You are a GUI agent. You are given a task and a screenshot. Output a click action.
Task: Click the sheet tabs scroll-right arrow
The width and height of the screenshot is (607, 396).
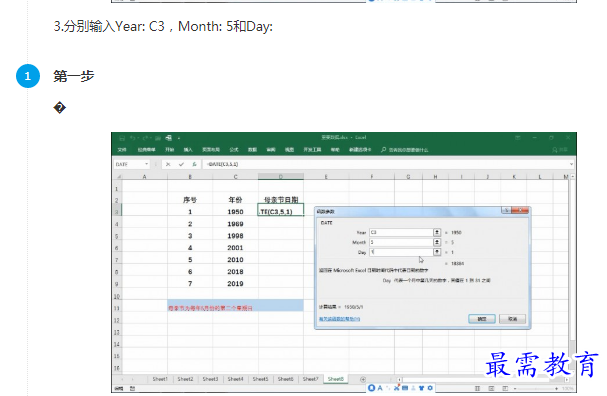click(132, 379)
